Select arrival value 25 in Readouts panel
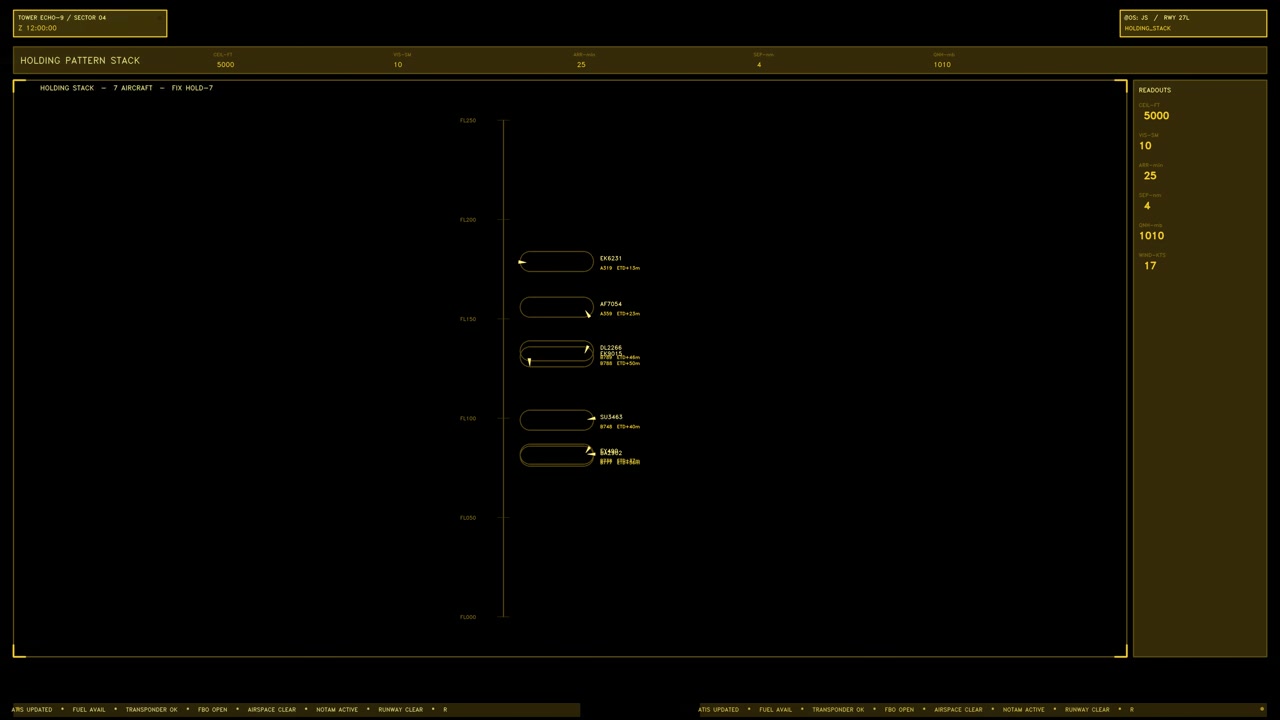This screenshot has height=720, width=1280. [1150, 176]
